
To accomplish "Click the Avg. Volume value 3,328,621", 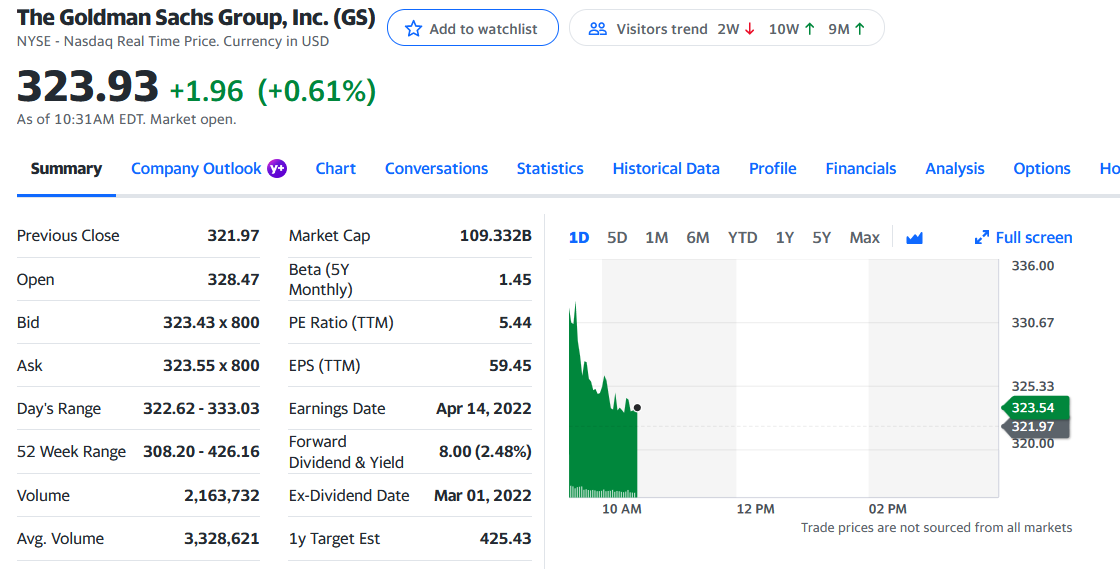I will point(222,538).
